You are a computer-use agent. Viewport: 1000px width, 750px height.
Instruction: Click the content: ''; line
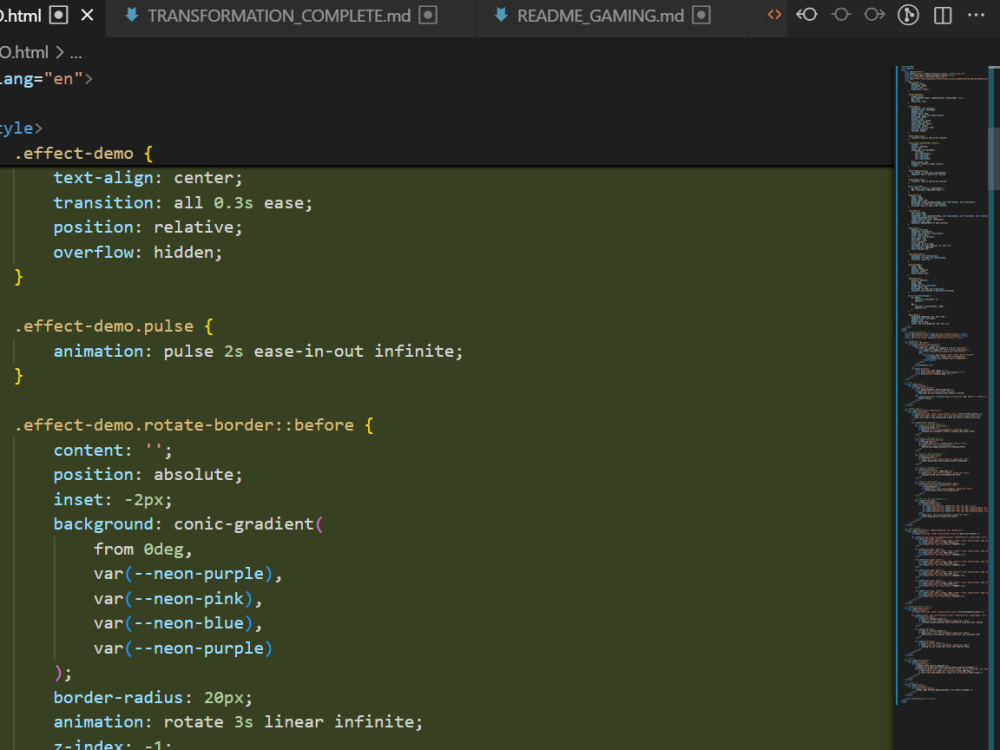pos(113,450)
